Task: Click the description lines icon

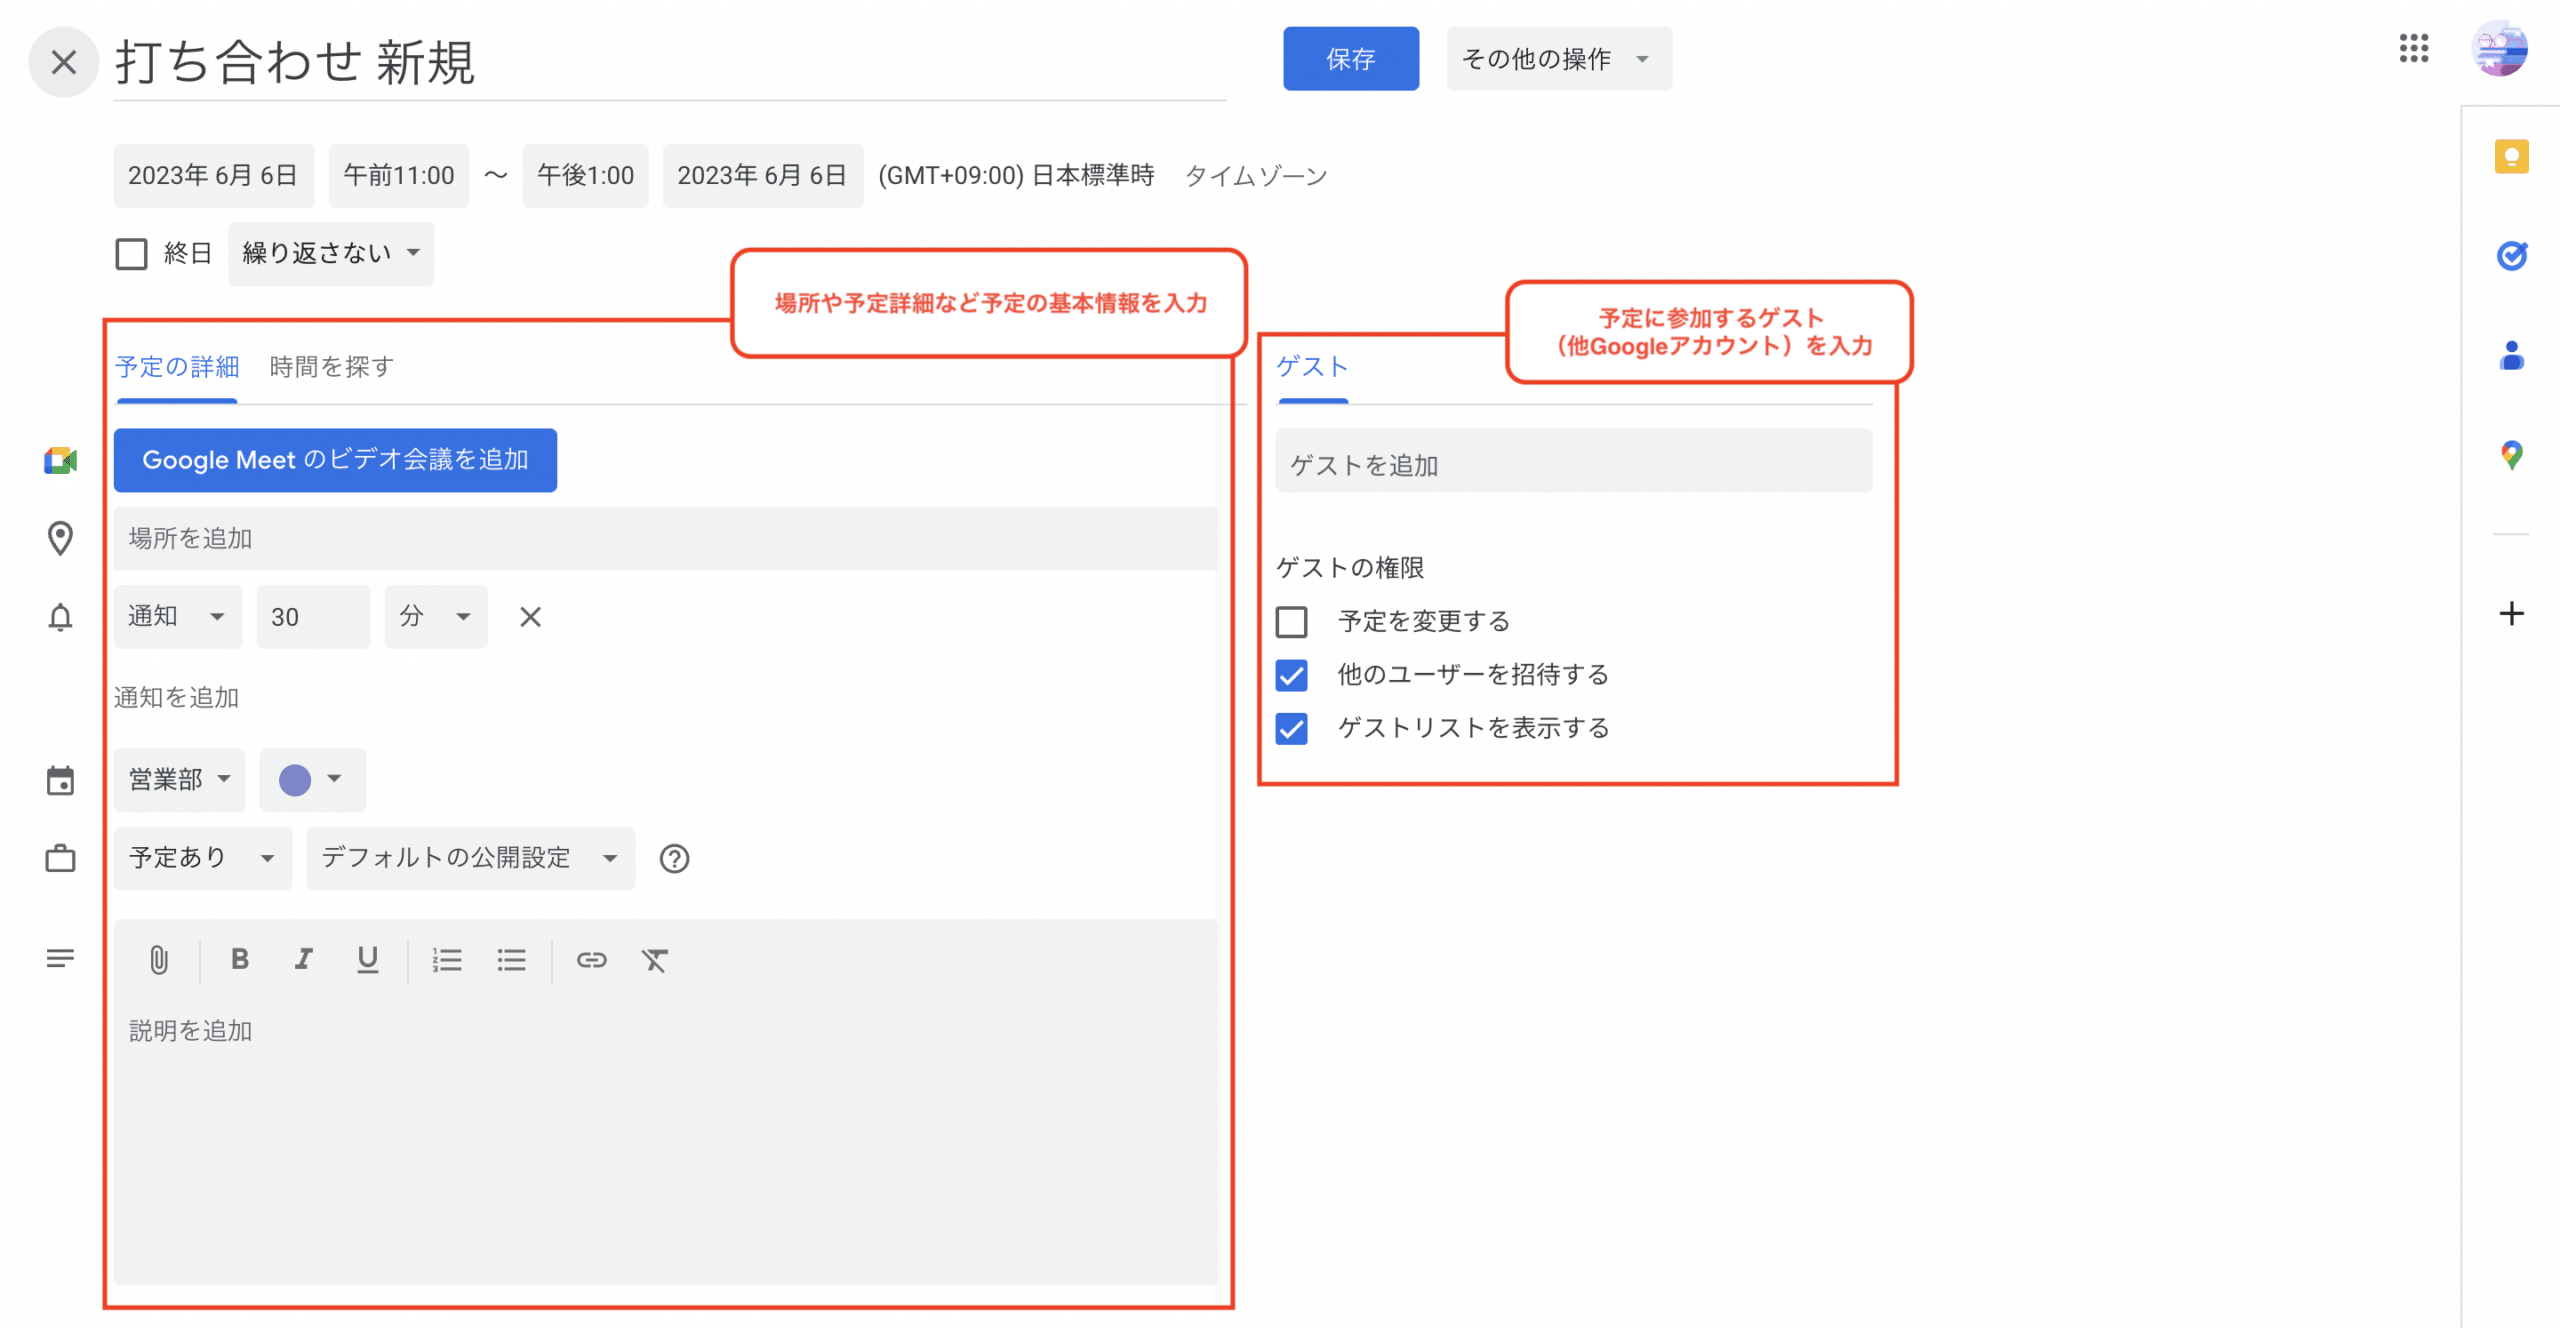Action: tap(60, 959)
